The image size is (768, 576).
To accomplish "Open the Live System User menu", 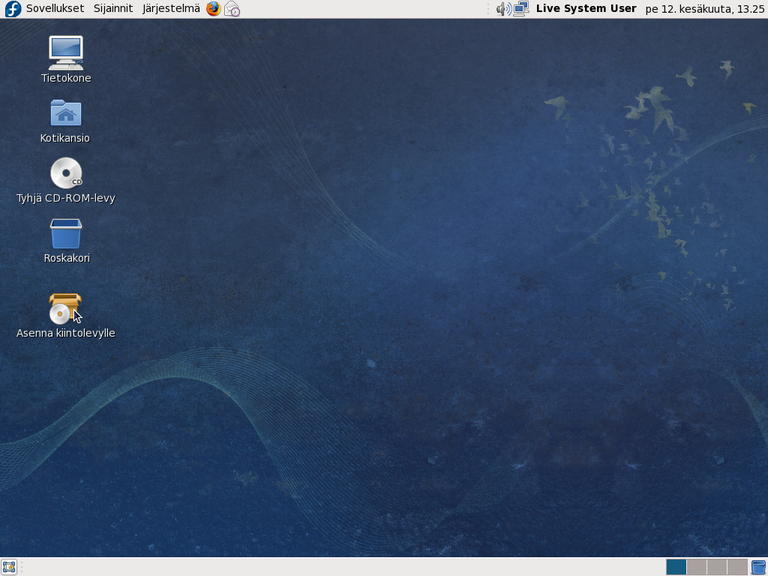I will 586,9.
